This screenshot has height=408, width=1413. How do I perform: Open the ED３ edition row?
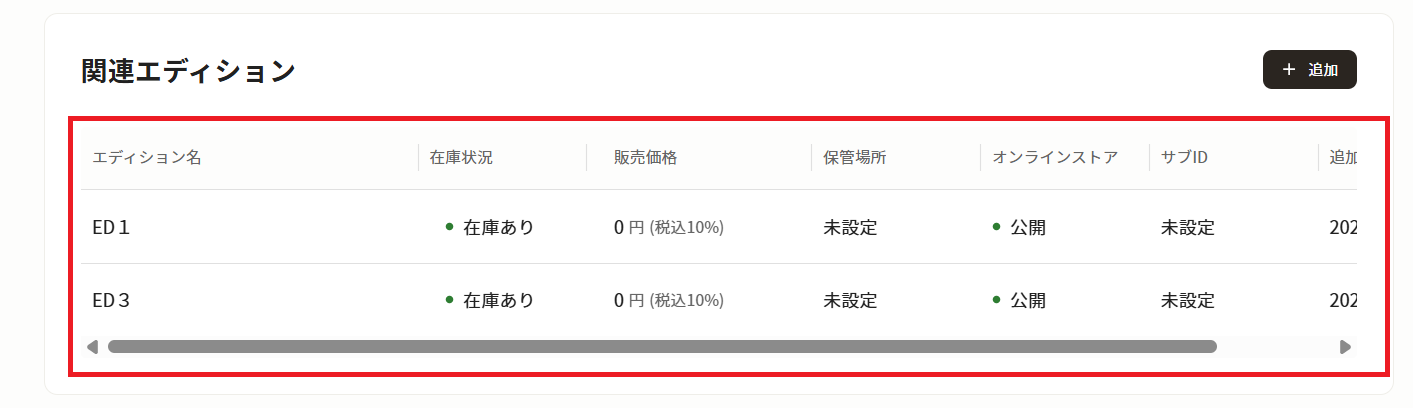[x=112, y=300]
